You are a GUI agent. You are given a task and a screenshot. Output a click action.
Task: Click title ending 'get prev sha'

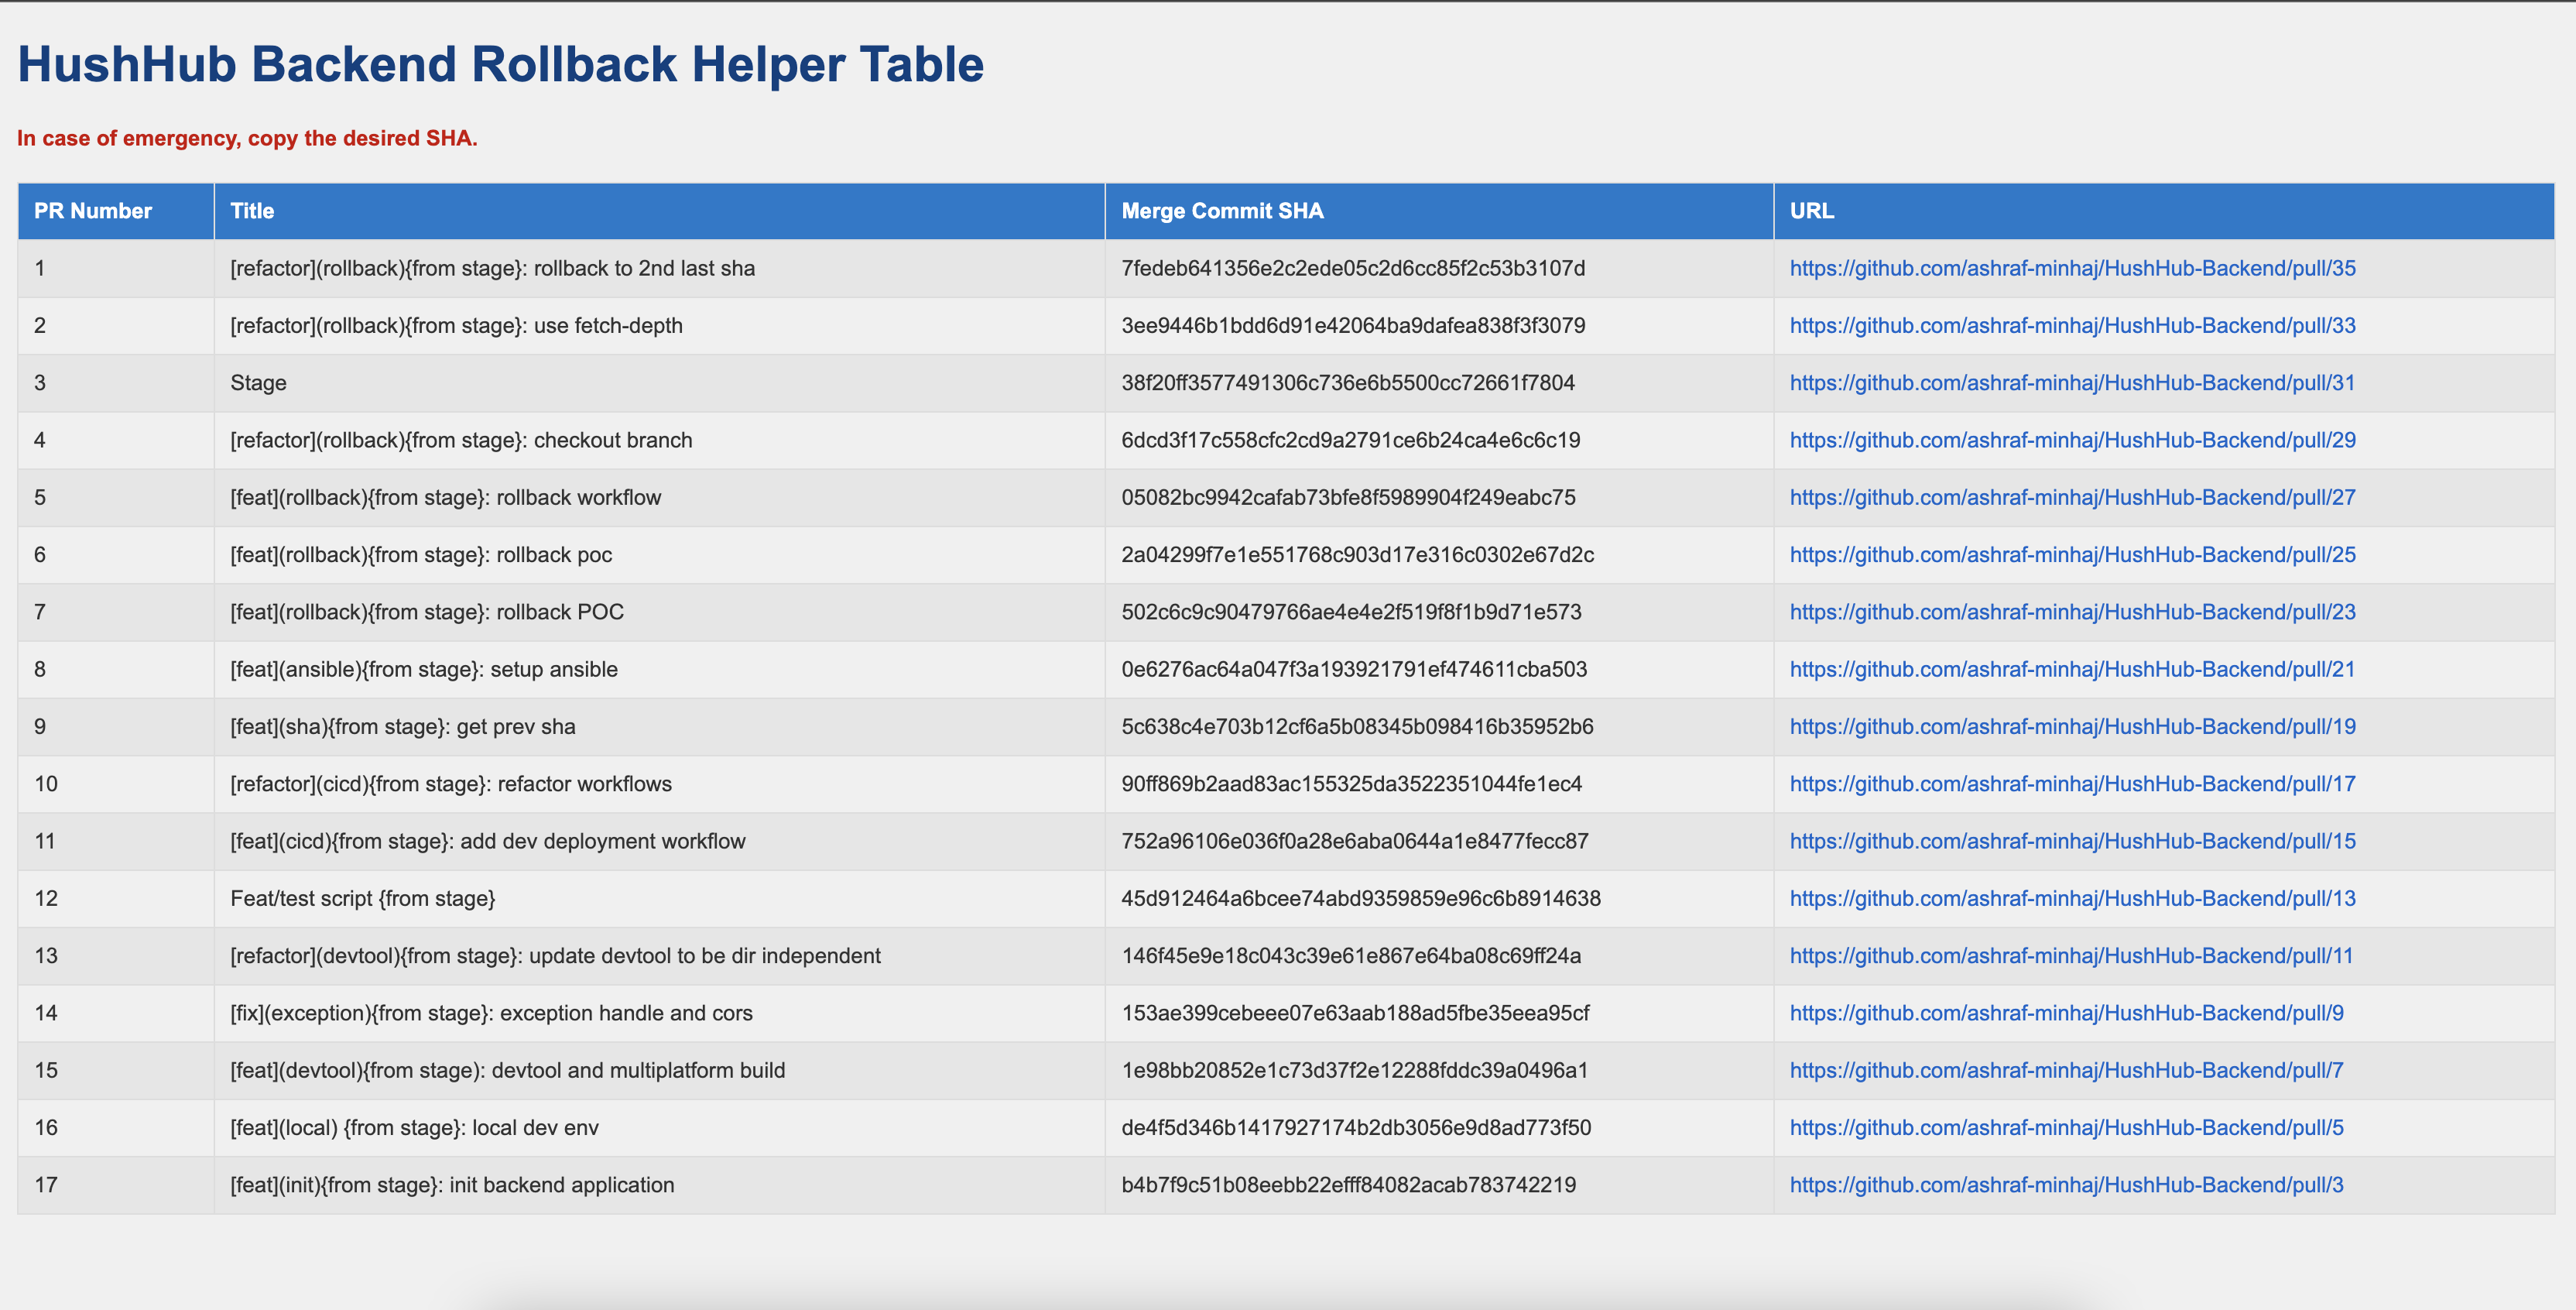click(x=403, y=727)
